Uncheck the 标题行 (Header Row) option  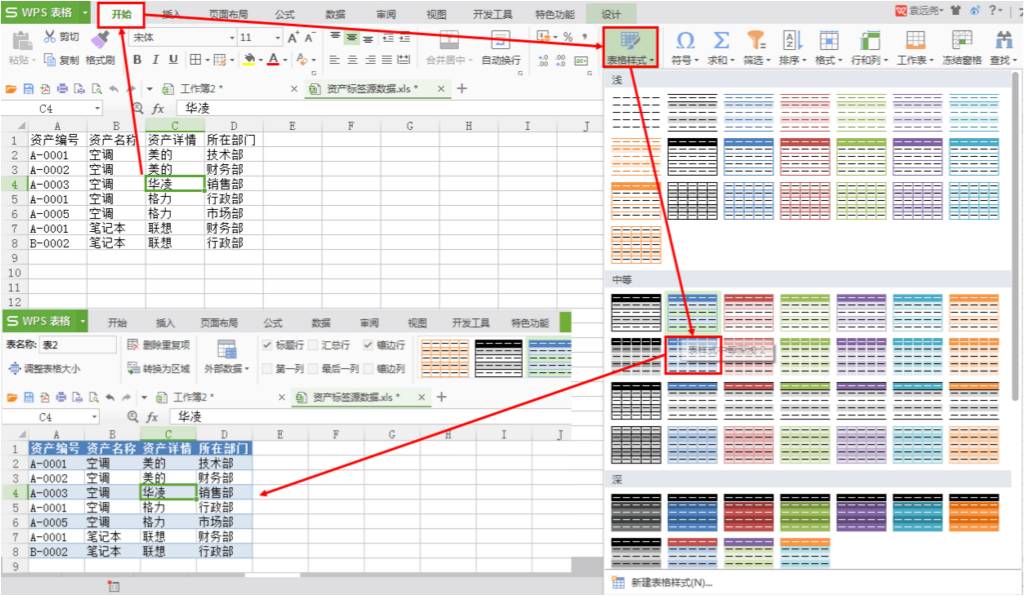tap(268, 344)
